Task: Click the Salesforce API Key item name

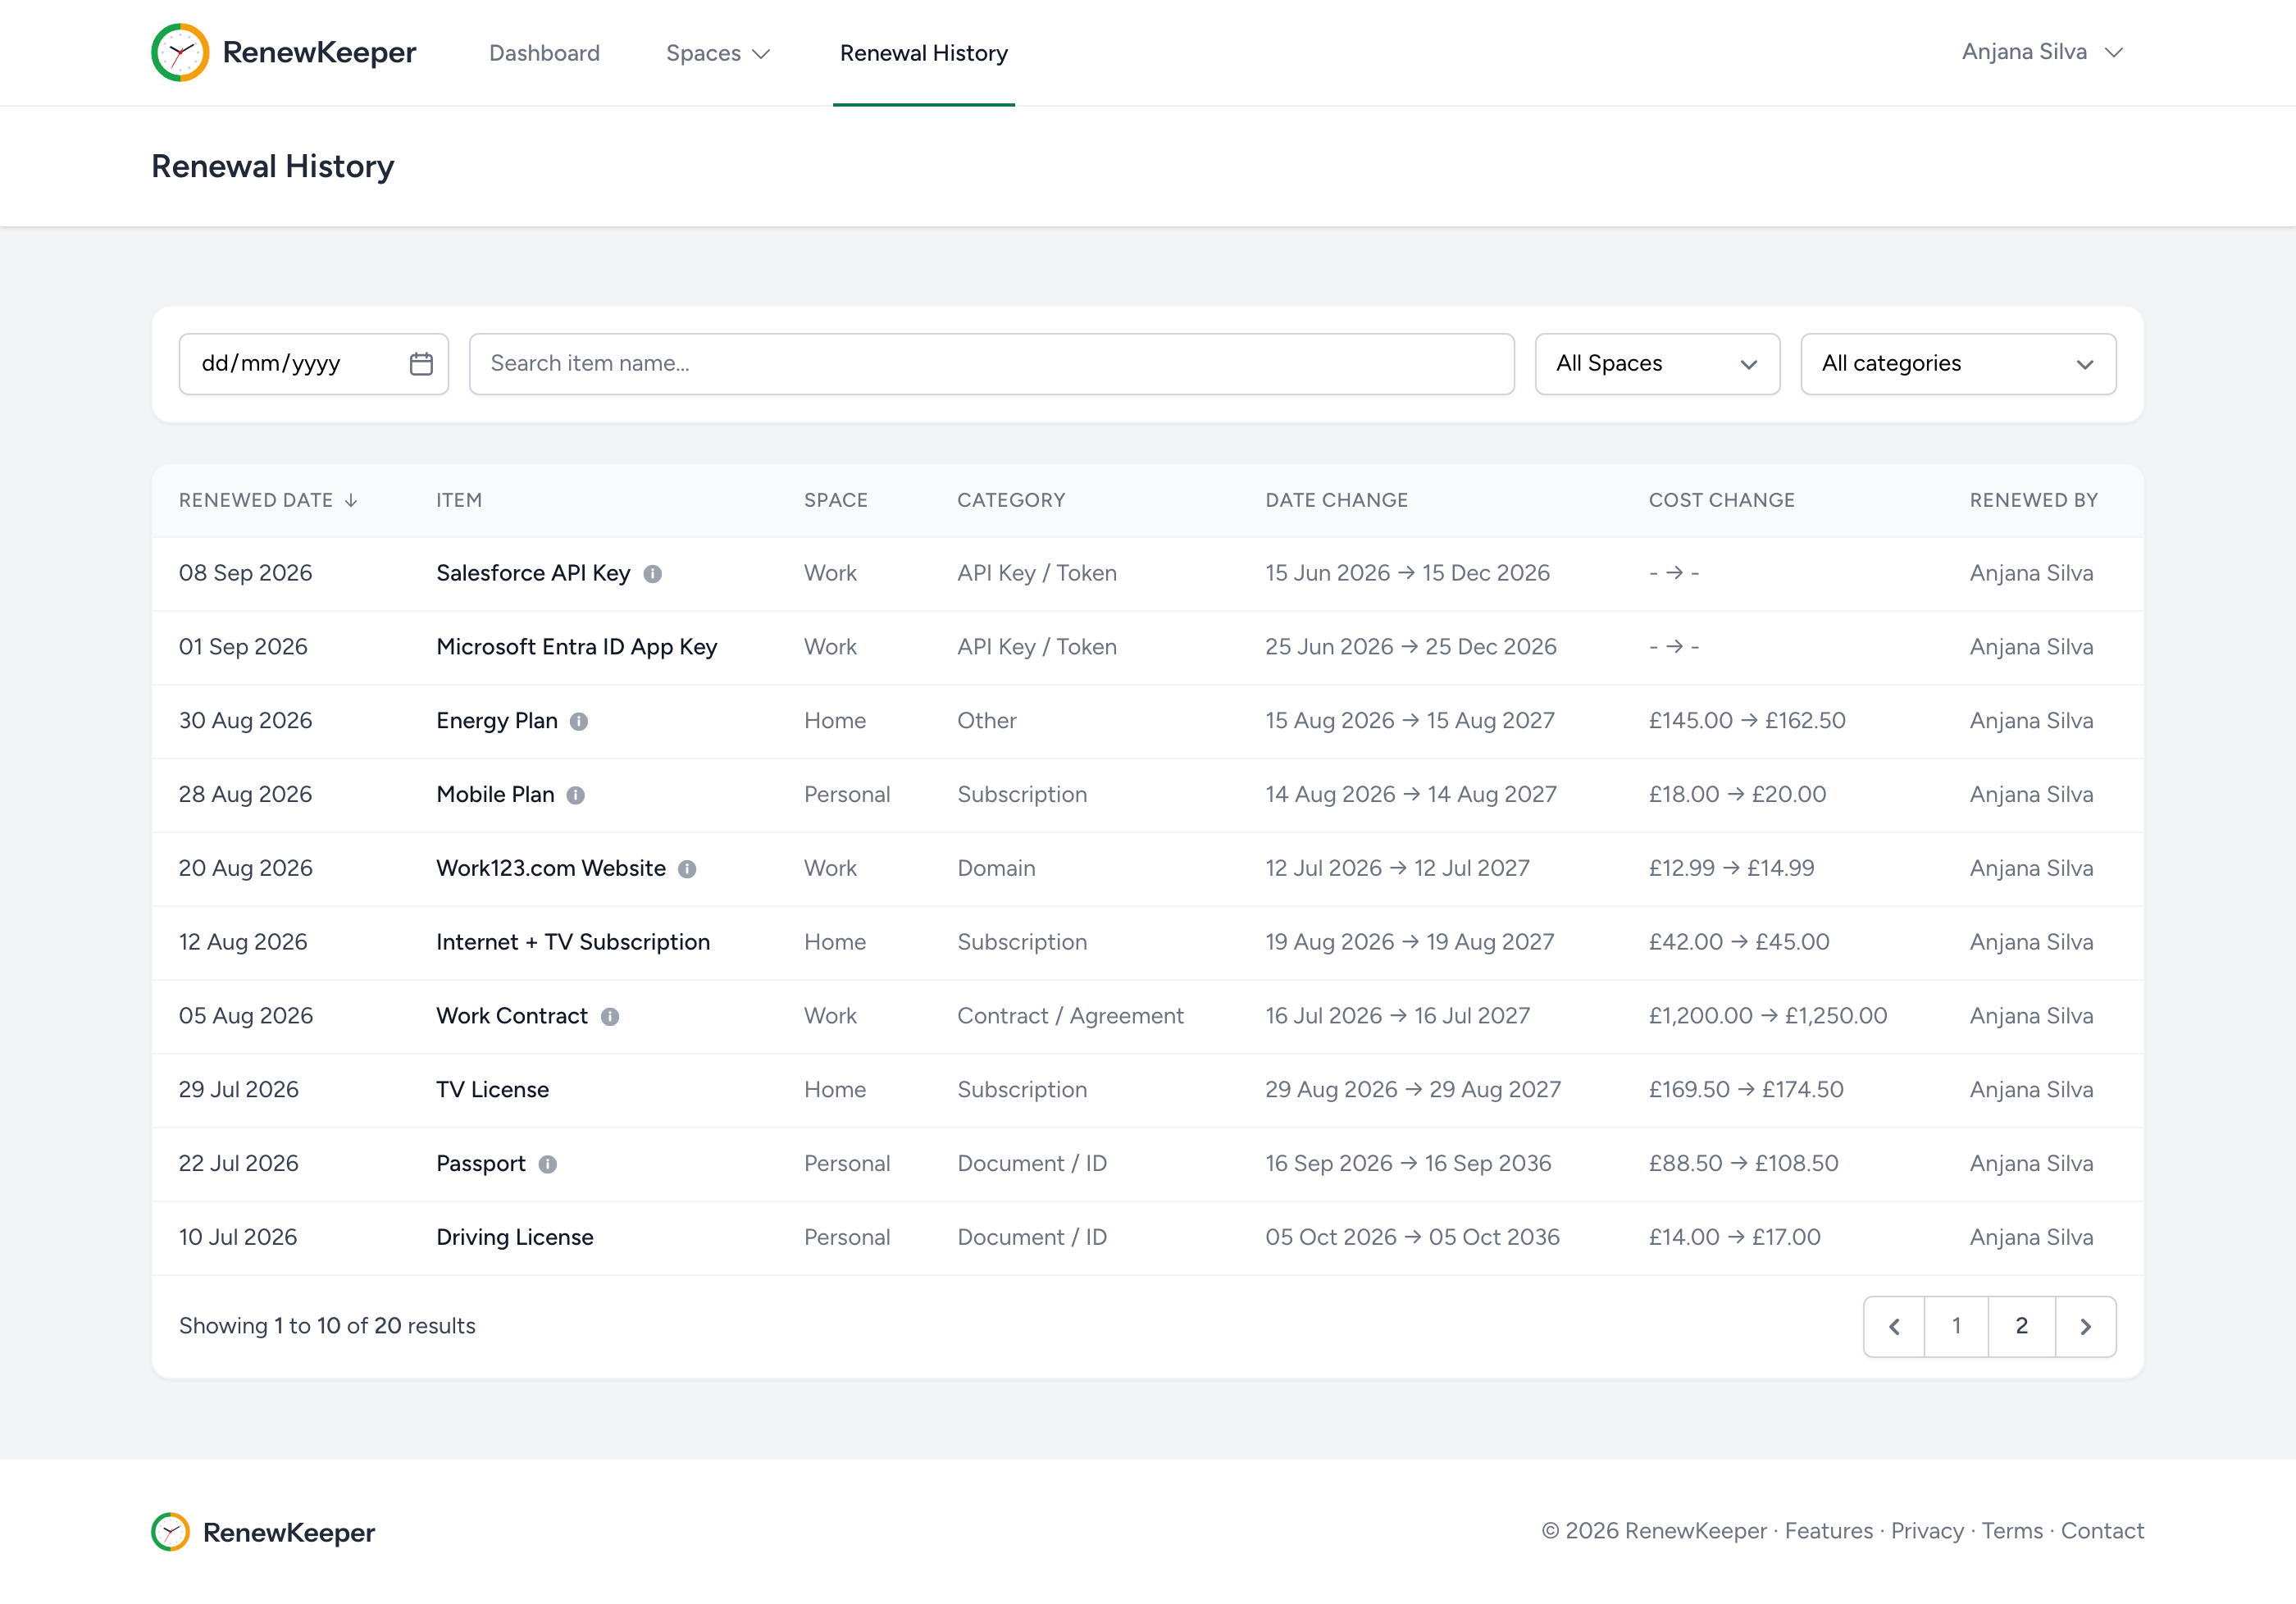Action: 533,574
